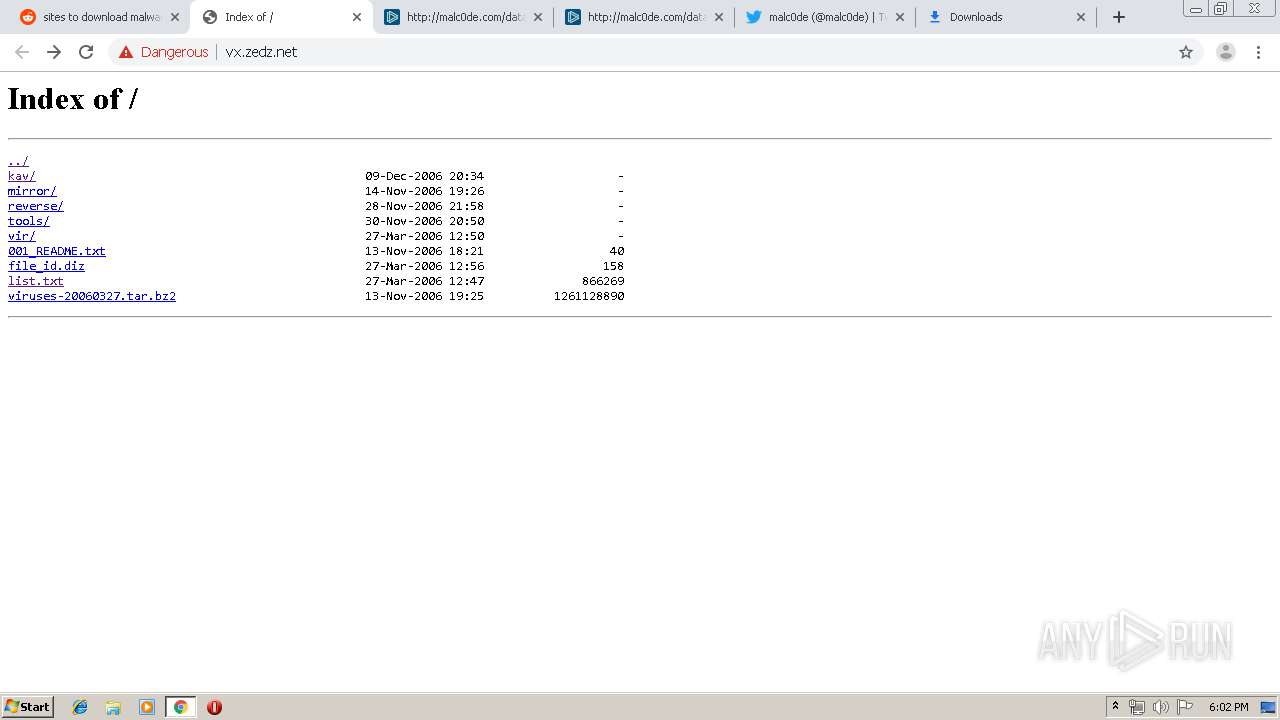Go forward to the next page
The width and height of the screenshot is (1280, 720).
tap(54, 52)
